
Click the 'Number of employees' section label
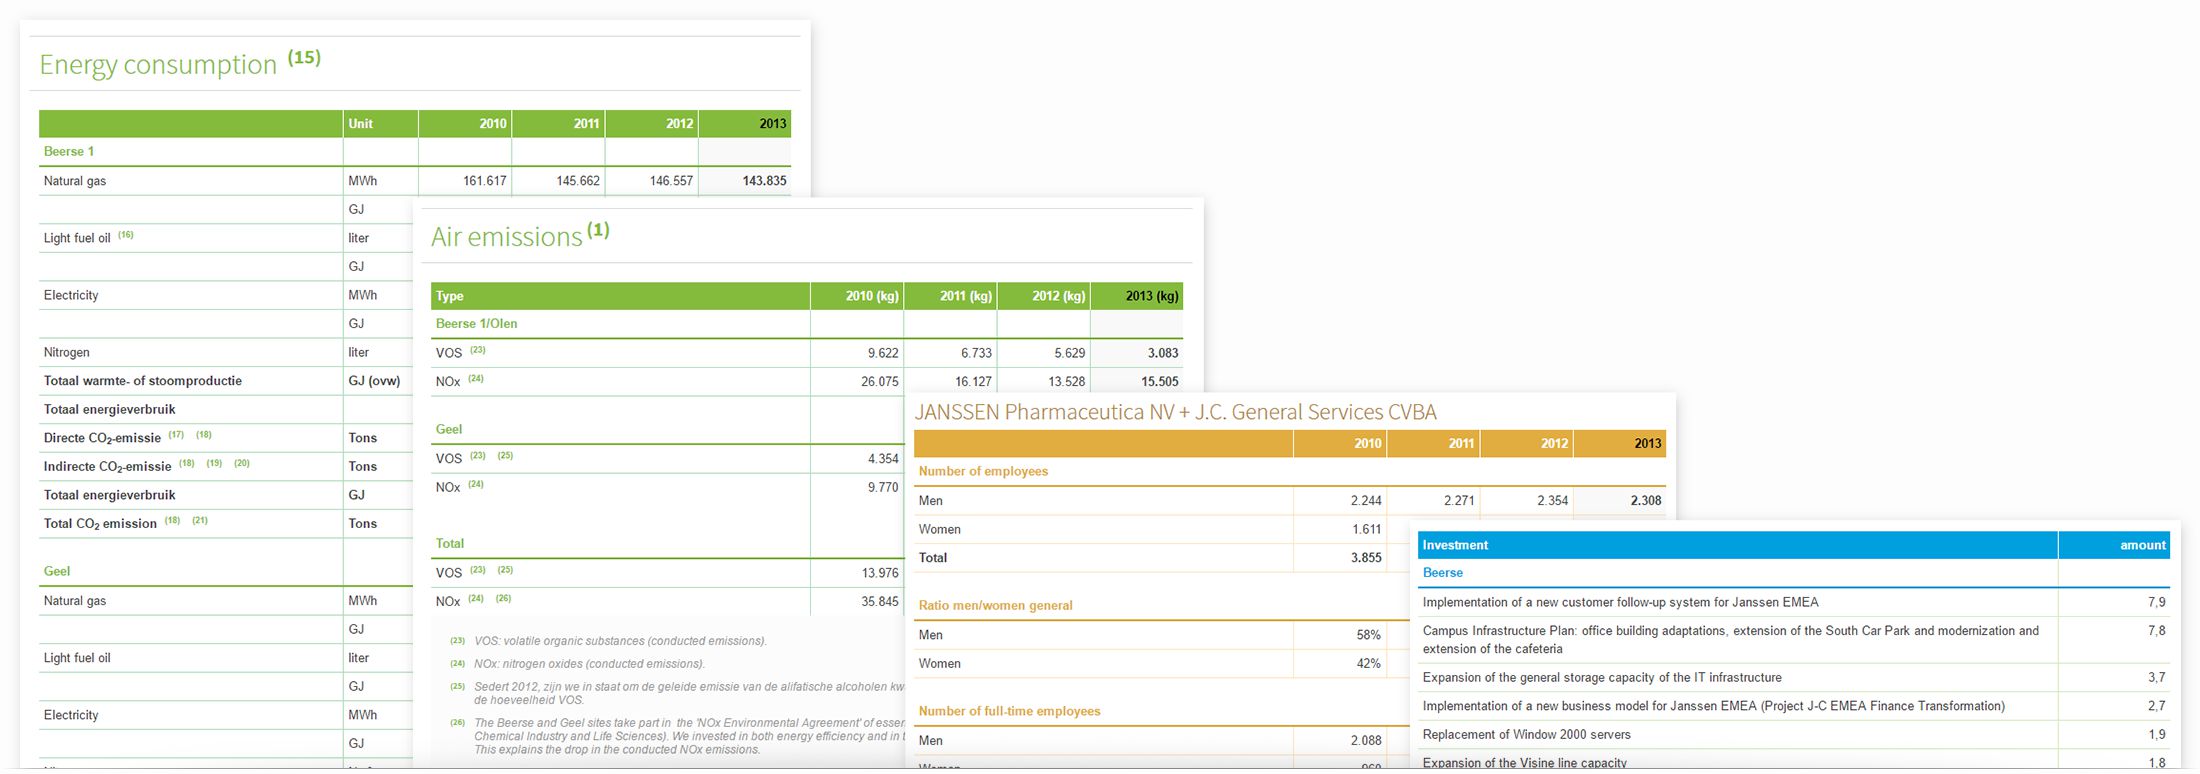[x=983, y=472]
